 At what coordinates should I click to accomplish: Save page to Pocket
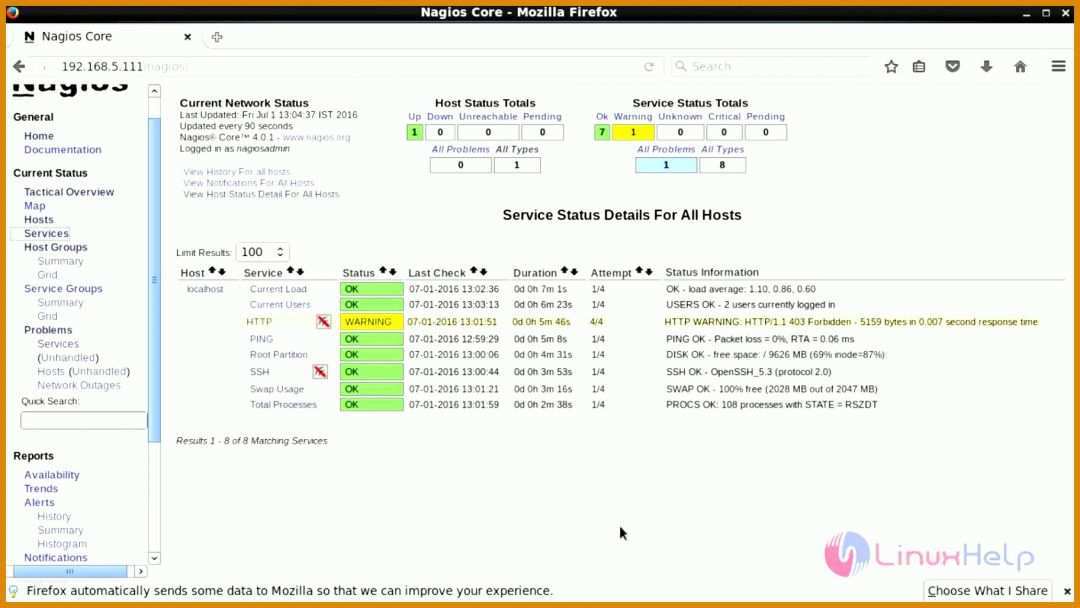pyautogui.click(x=953, y=67)
